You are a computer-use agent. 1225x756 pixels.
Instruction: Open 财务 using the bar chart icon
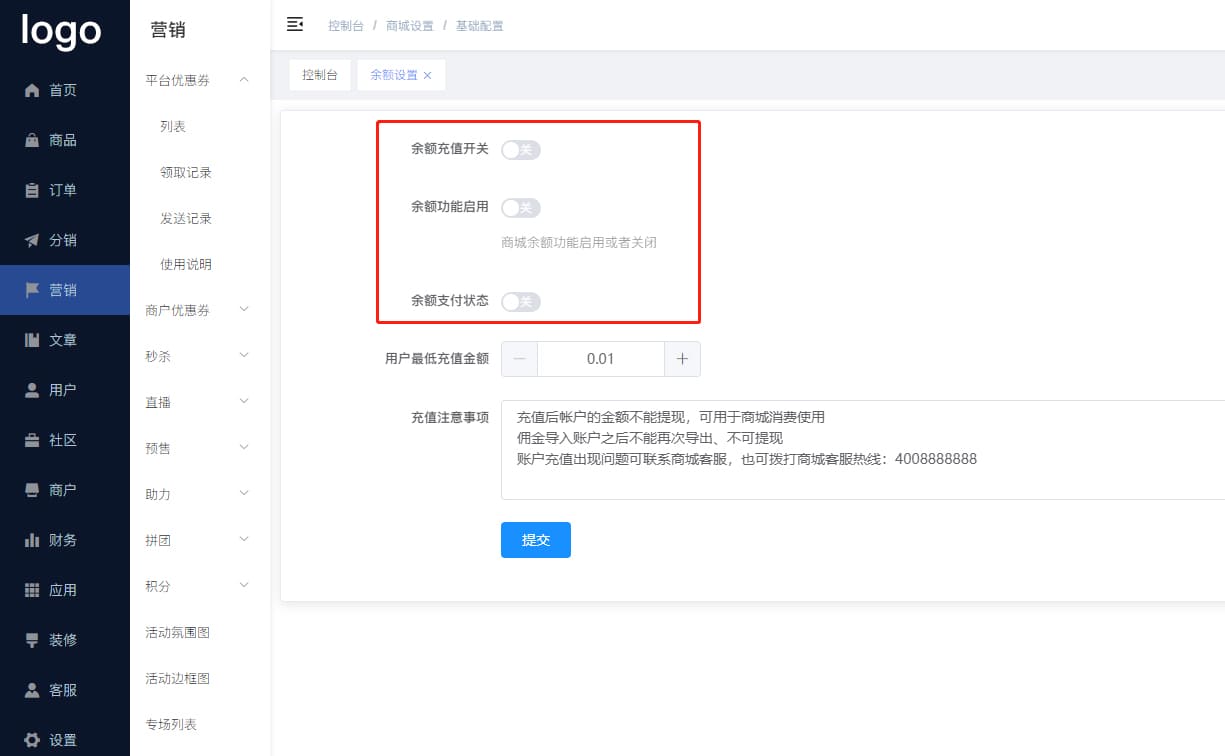click(32, 540)
